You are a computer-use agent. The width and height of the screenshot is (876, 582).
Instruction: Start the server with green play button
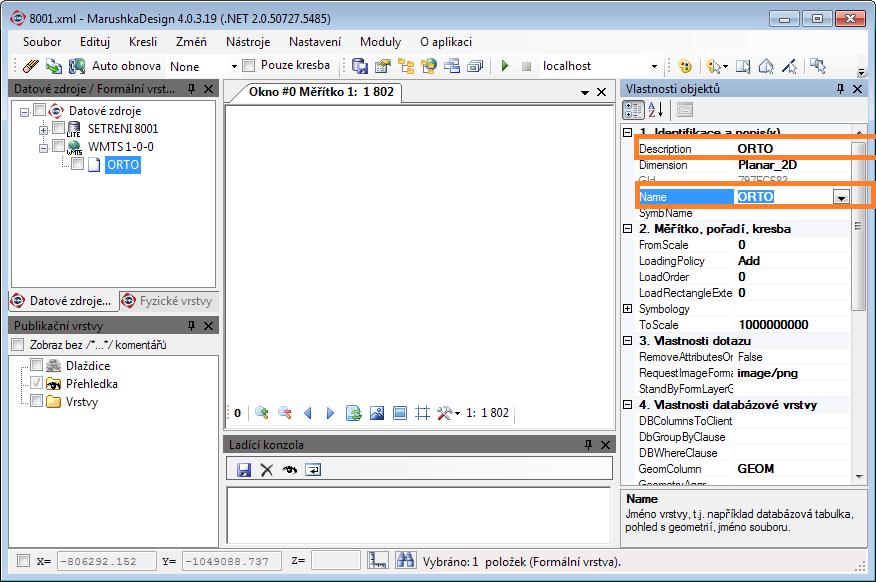(x=505, y=66)
